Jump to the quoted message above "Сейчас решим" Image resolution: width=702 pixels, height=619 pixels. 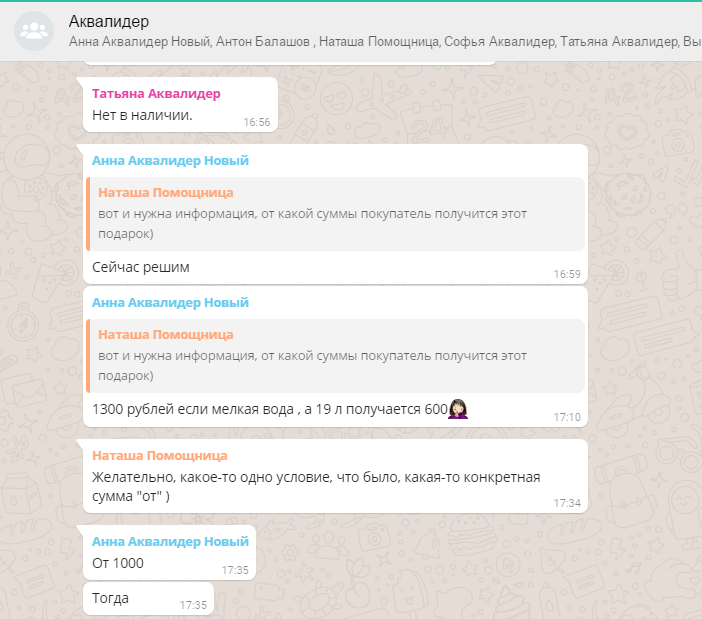[x=335, y=214]
